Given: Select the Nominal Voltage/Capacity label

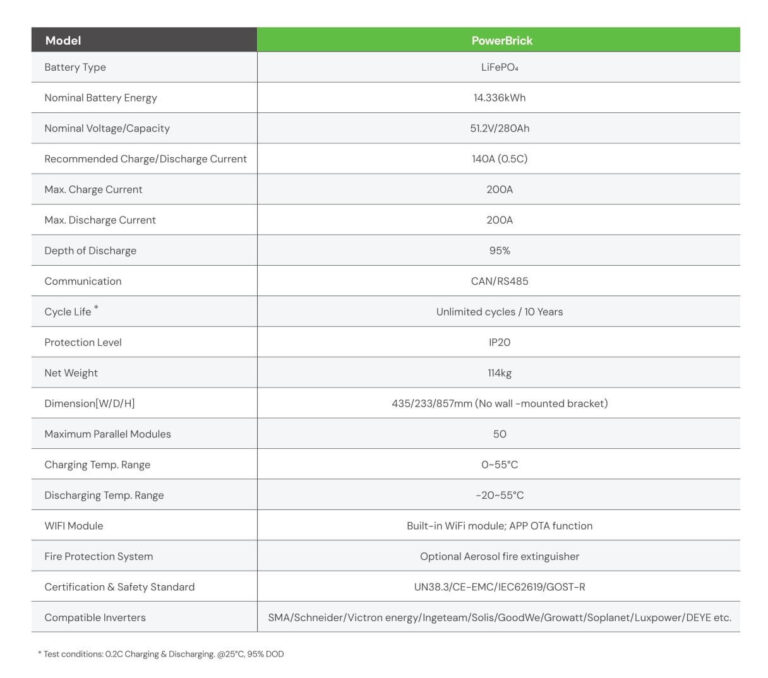Looking at the screenshot, I should (x=107, y=128).
